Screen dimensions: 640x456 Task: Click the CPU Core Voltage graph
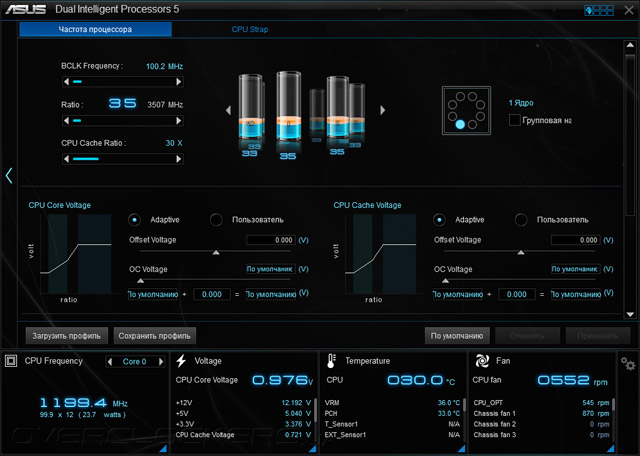76,254
